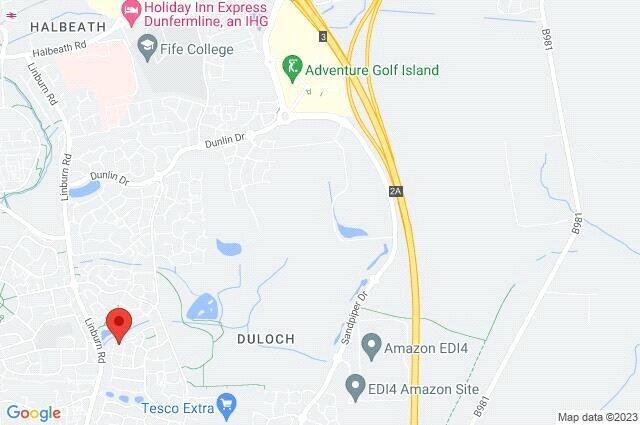Click the HALBEATH area label
The image size is (640, 425).
click(68, 27)
